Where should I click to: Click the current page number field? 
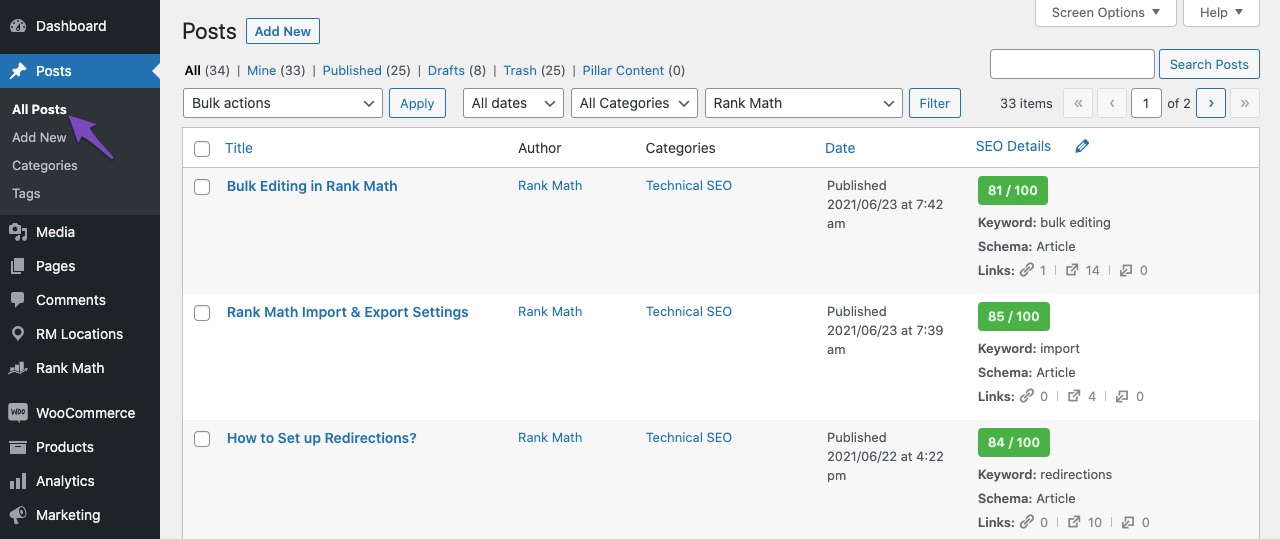click(1146, 103)
